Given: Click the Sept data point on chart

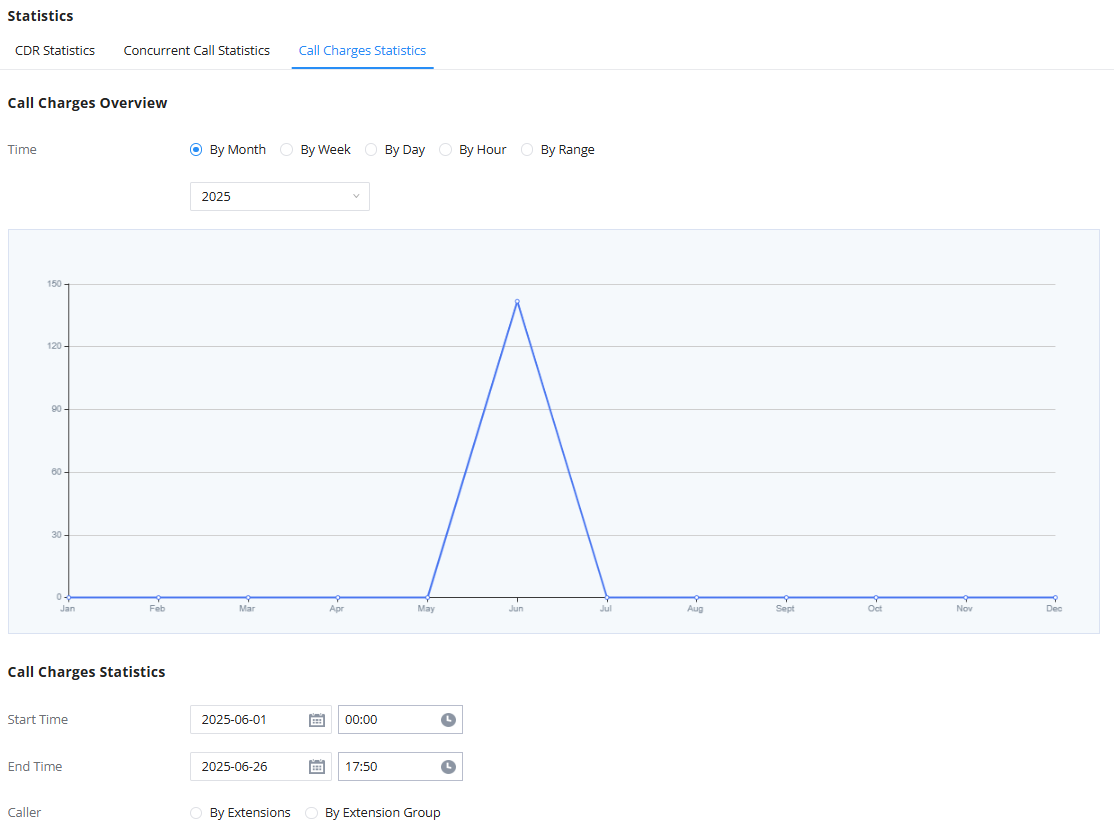Looking at the screenshot, I should [x=786, y=597].
